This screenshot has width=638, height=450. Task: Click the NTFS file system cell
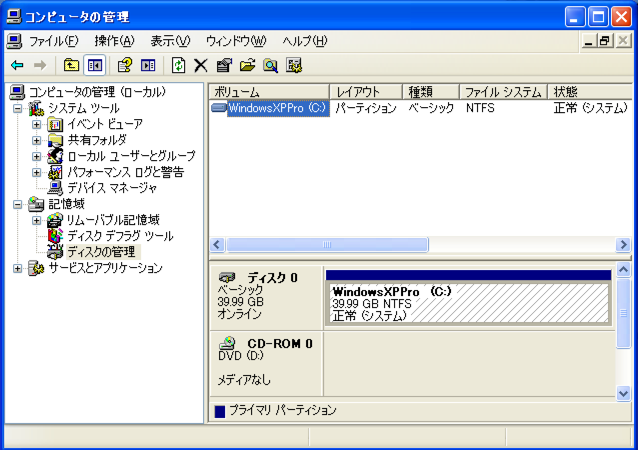click(x=480, y=108)
